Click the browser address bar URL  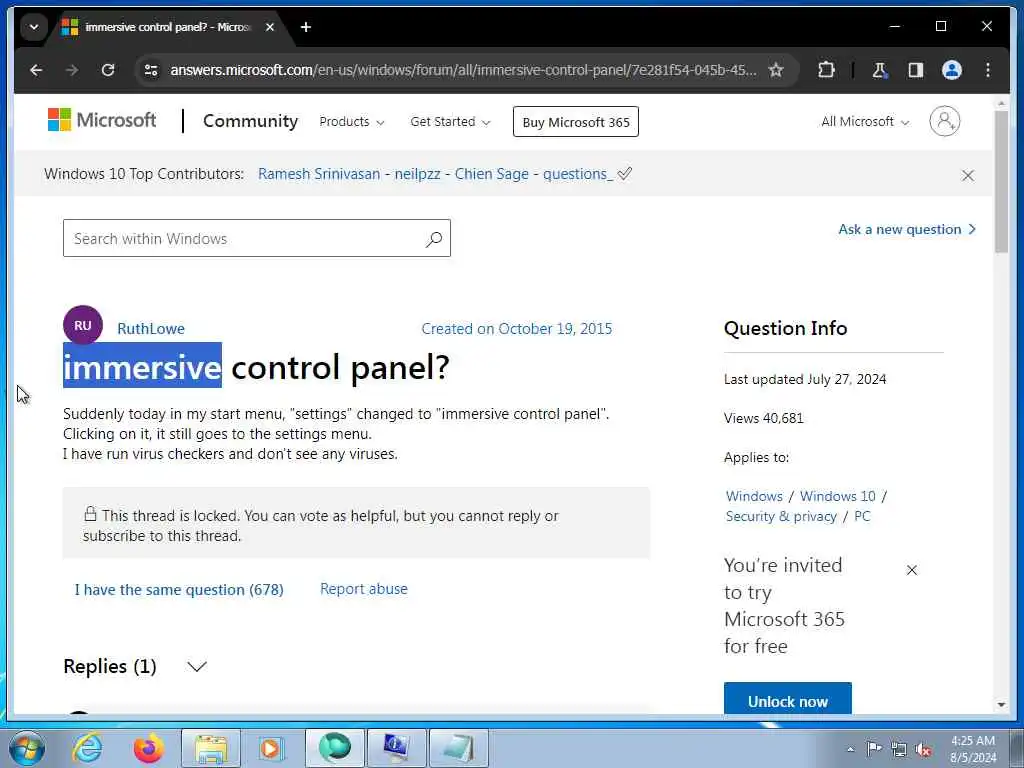pyautogui.click(x=463, y=70)
